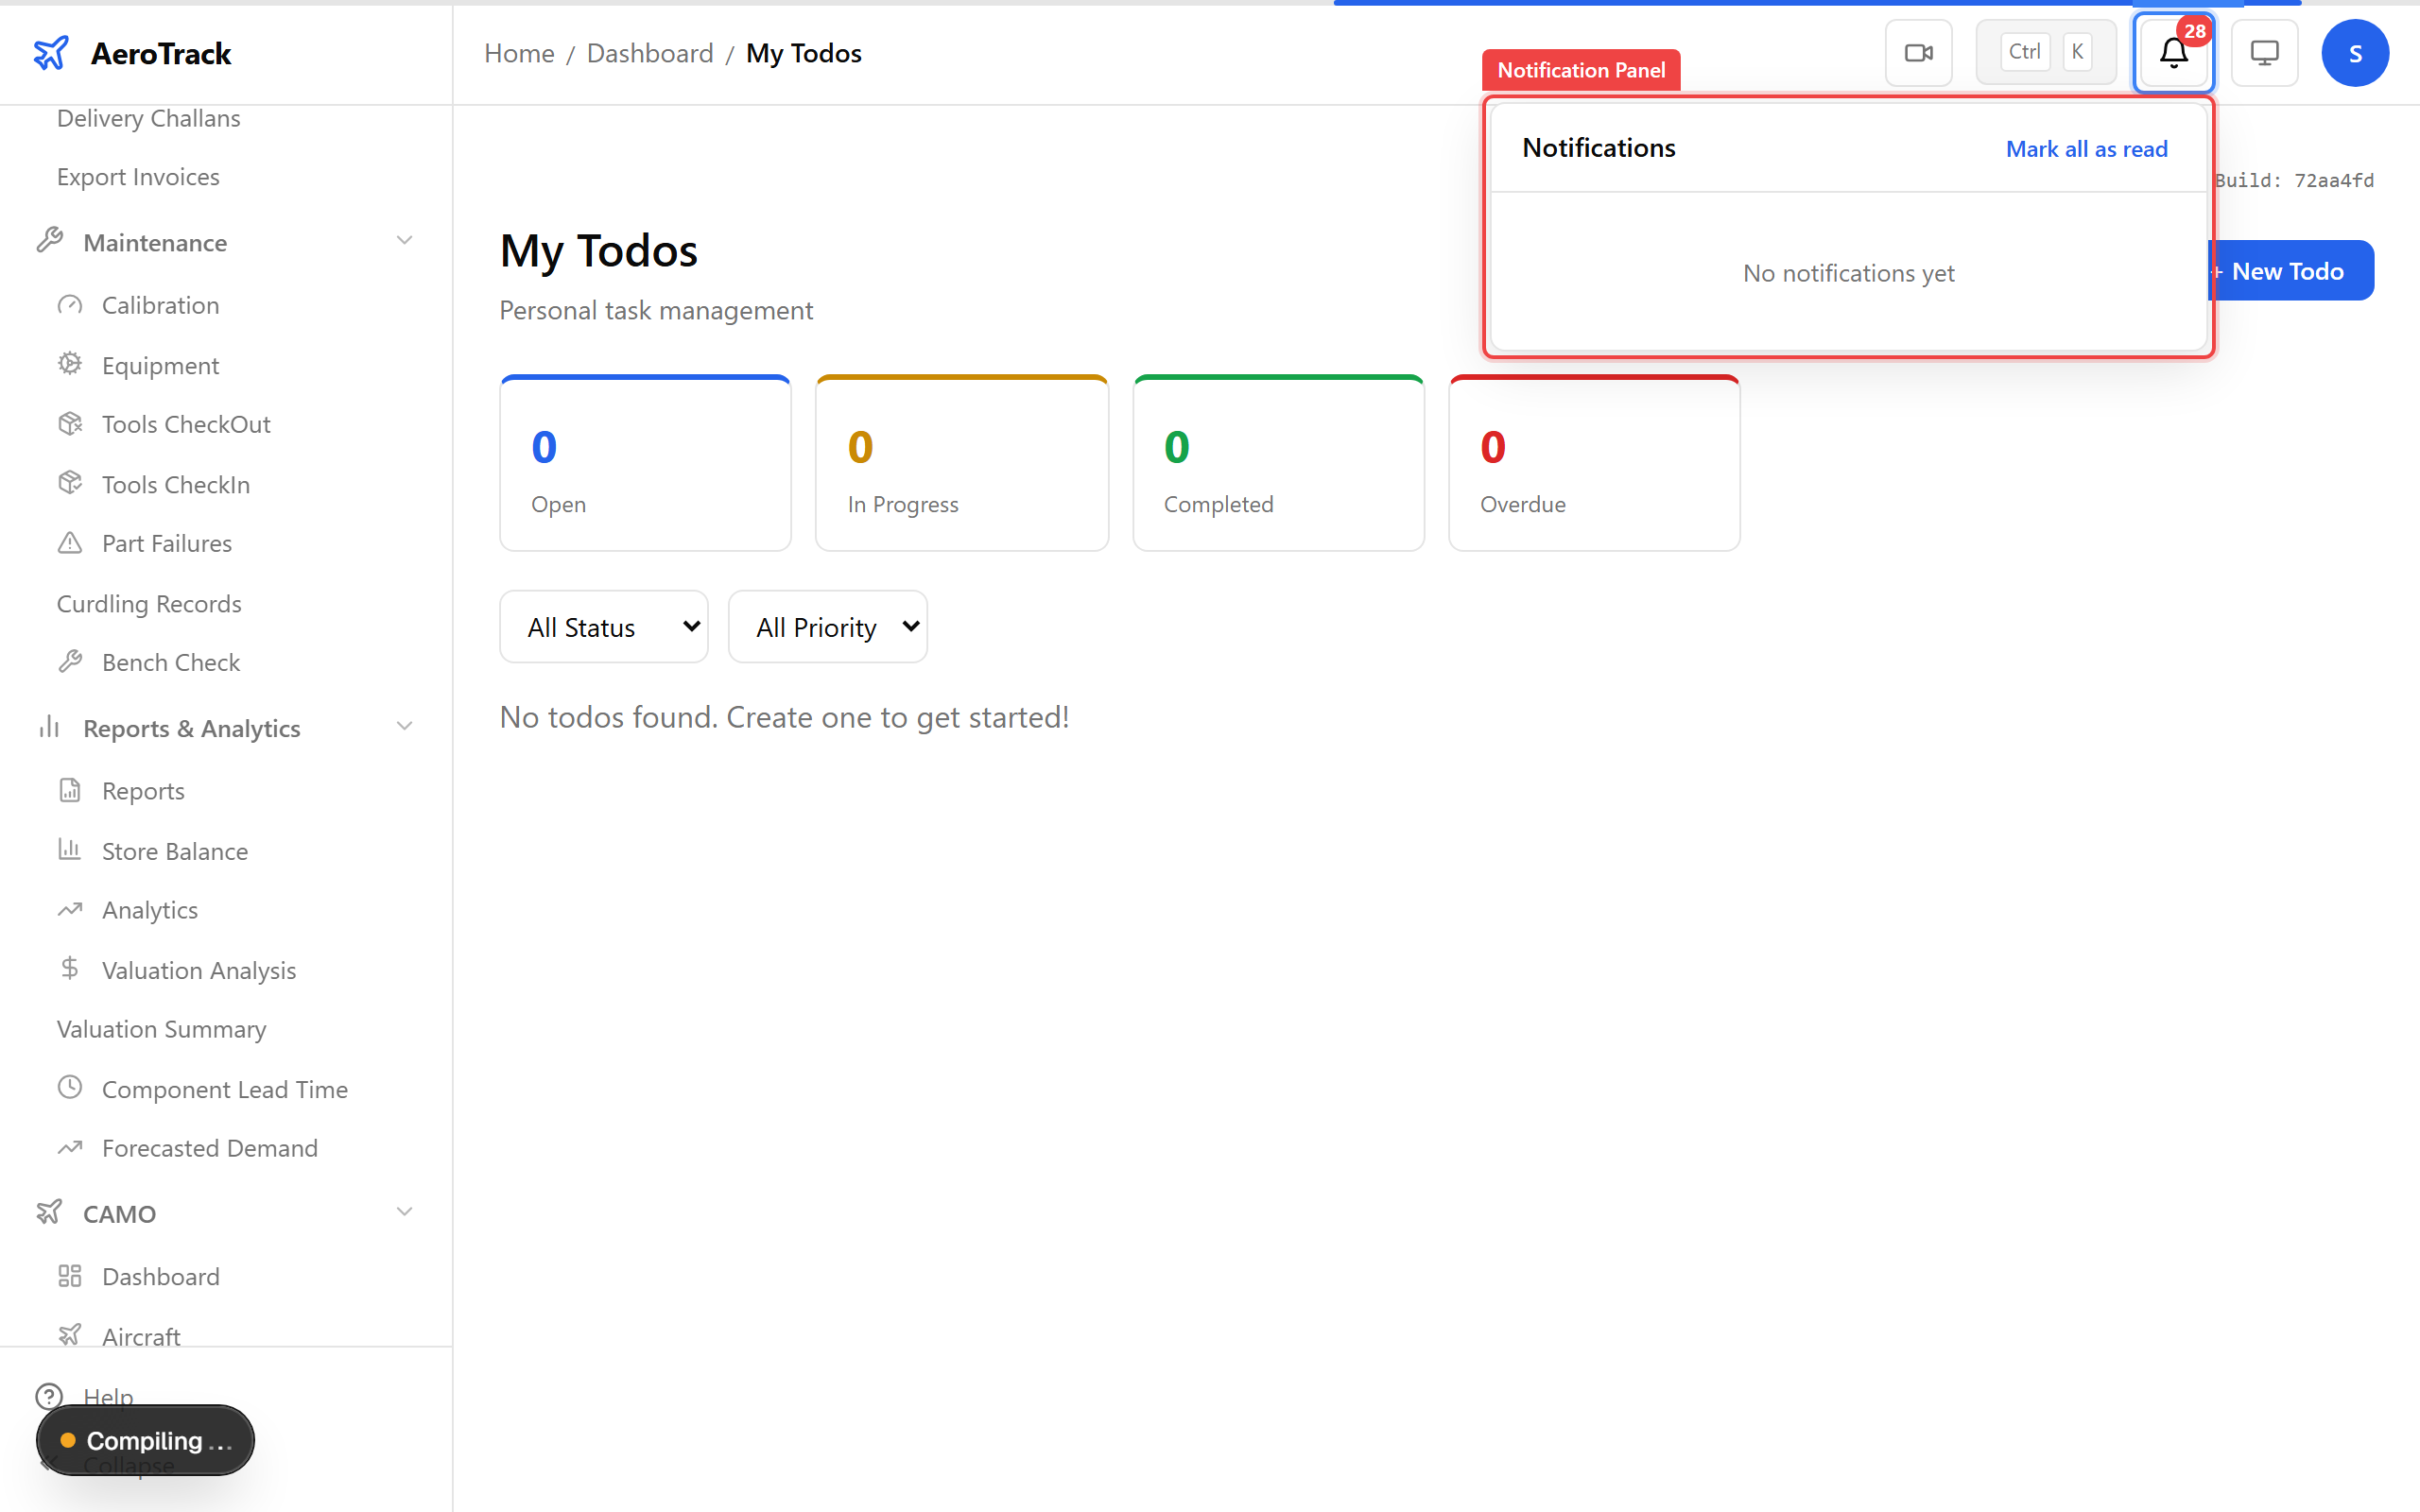Open the screen display icon in header
This screenshot has height=1512, width=2420.
[x=2263, y=52]
